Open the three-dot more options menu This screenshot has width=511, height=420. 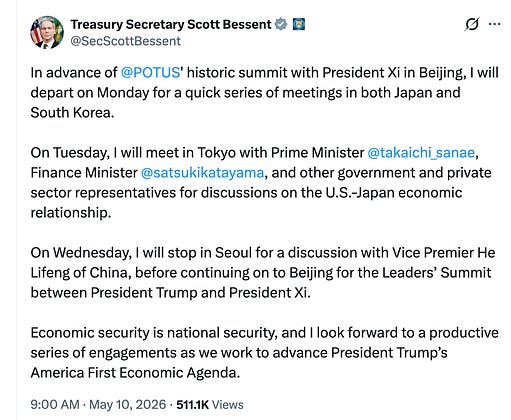tap(494, 24)
